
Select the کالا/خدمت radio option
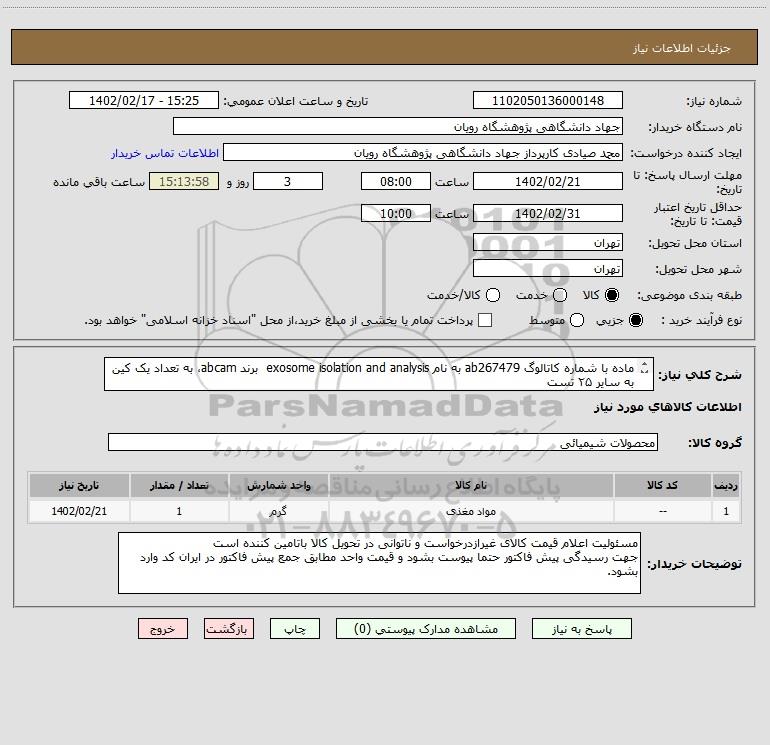click(493, 295)
